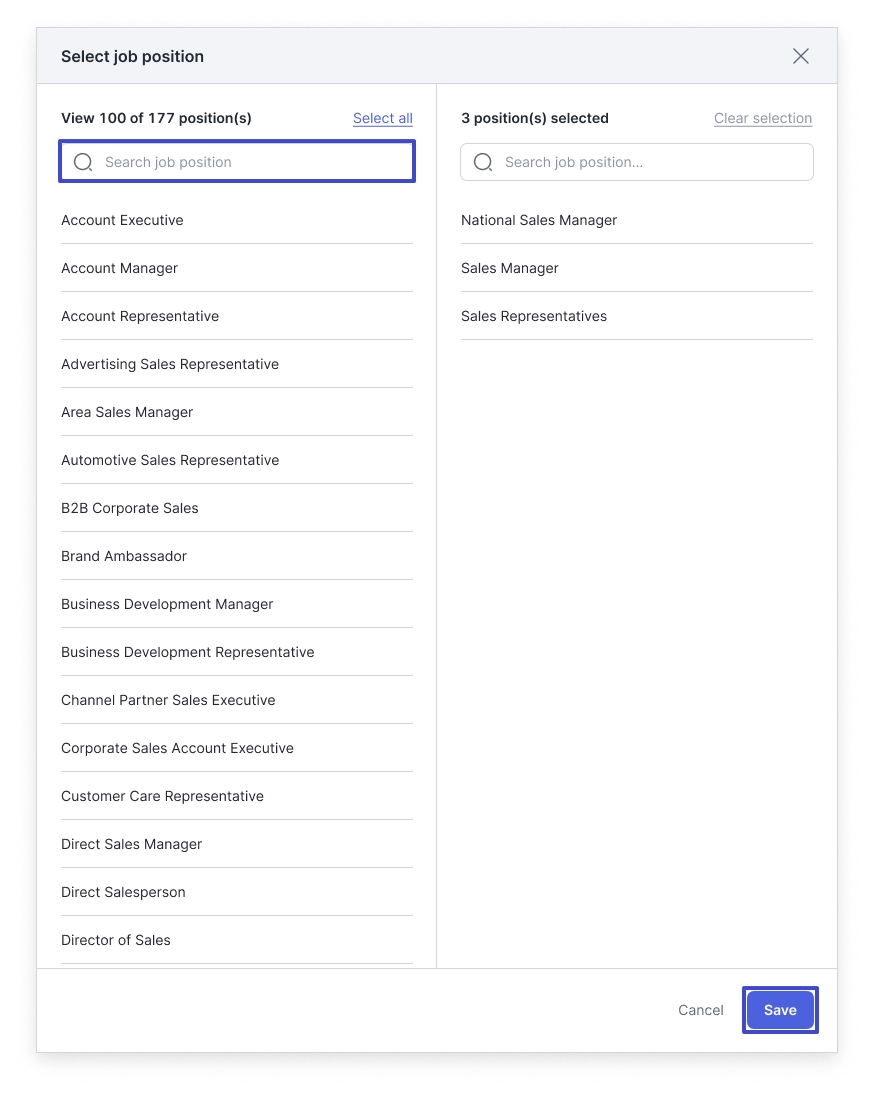Close the Select job position dialog

coord(800,56)
